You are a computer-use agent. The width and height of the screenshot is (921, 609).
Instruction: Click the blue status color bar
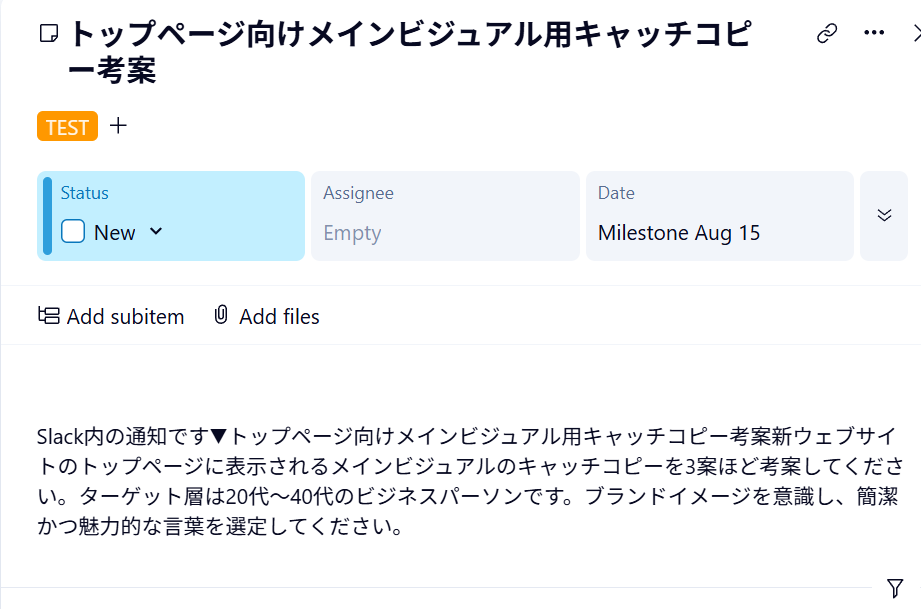(46, 216)
